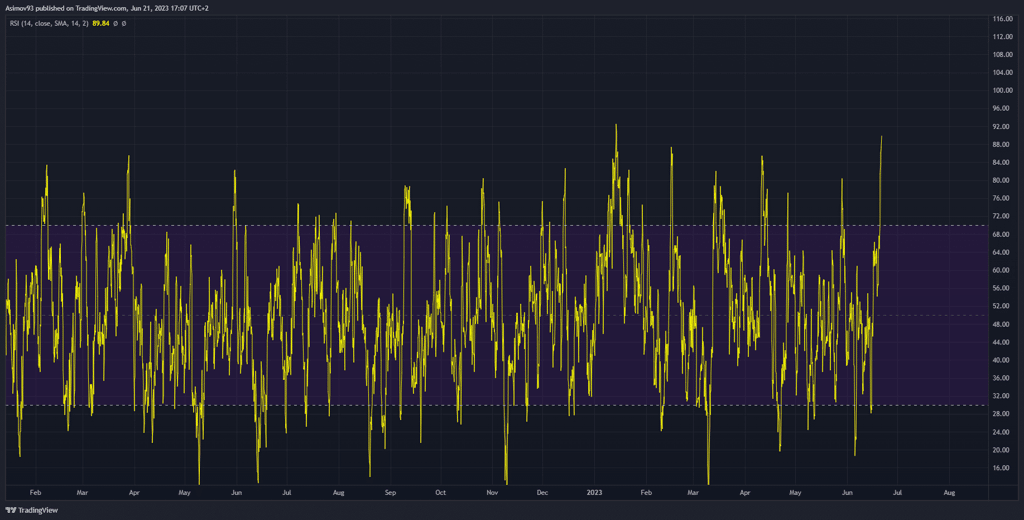Click the 92.00 scale label

click(x=1002, y=127)
